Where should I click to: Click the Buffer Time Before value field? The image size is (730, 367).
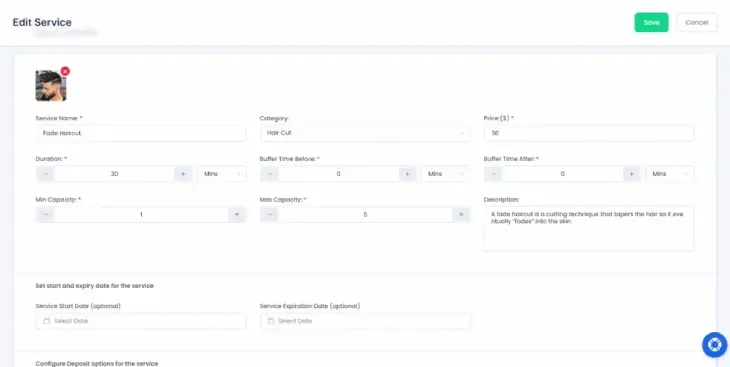pyautogui.click(x=338, y=174)
